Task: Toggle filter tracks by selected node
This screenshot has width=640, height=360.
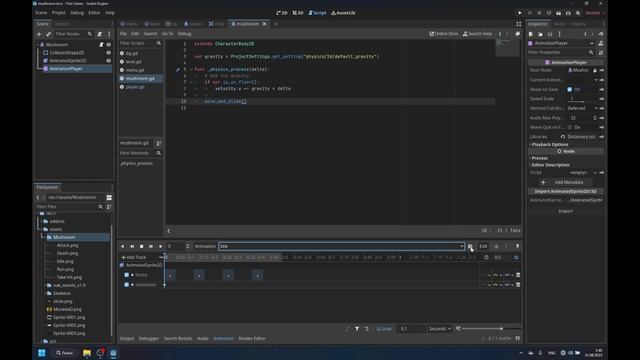Action: pos(357,329)
